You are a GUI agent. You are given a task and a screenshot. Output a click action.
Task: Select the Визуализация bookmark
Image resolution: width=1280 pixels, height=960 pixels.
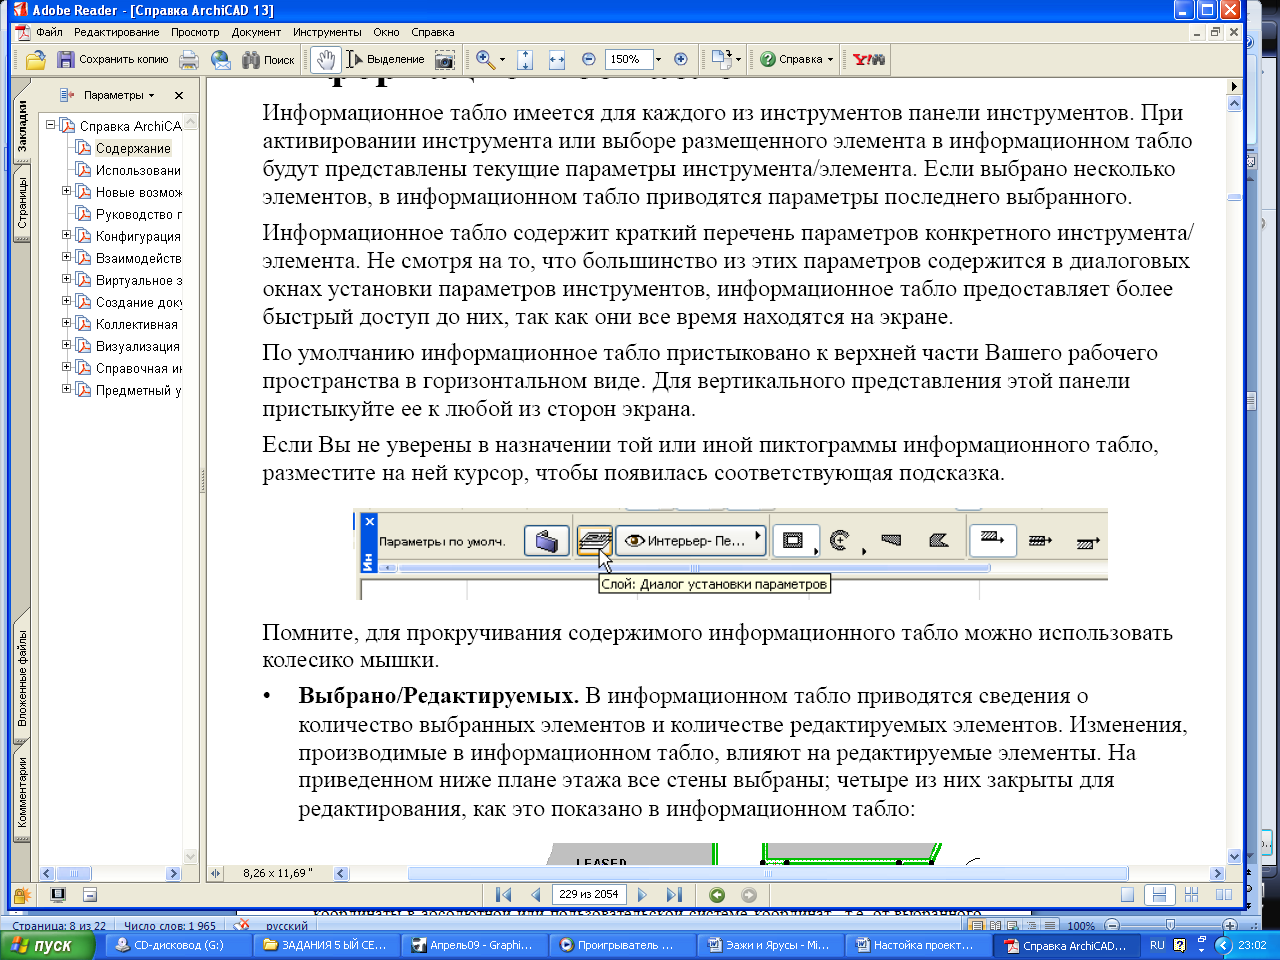[138, 346]
